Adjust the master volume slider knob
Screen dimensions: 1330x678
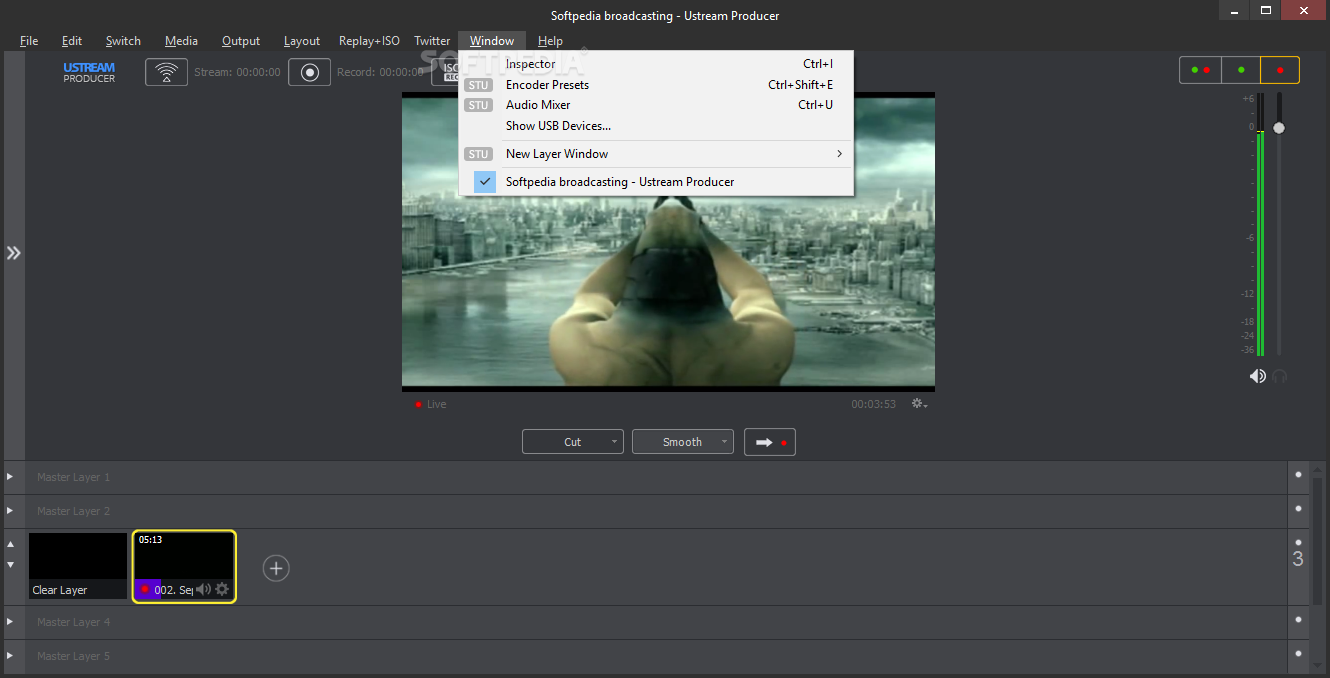(x=1279, y=128)
